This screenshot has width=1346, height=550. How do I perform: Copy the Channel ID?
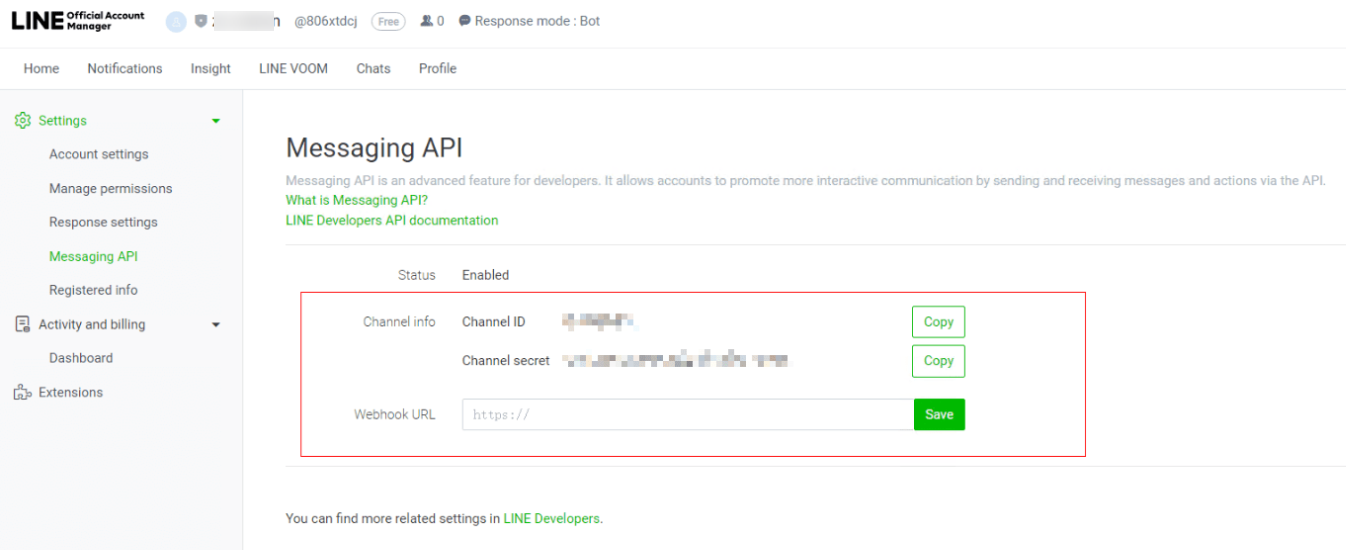click(938, 322)
